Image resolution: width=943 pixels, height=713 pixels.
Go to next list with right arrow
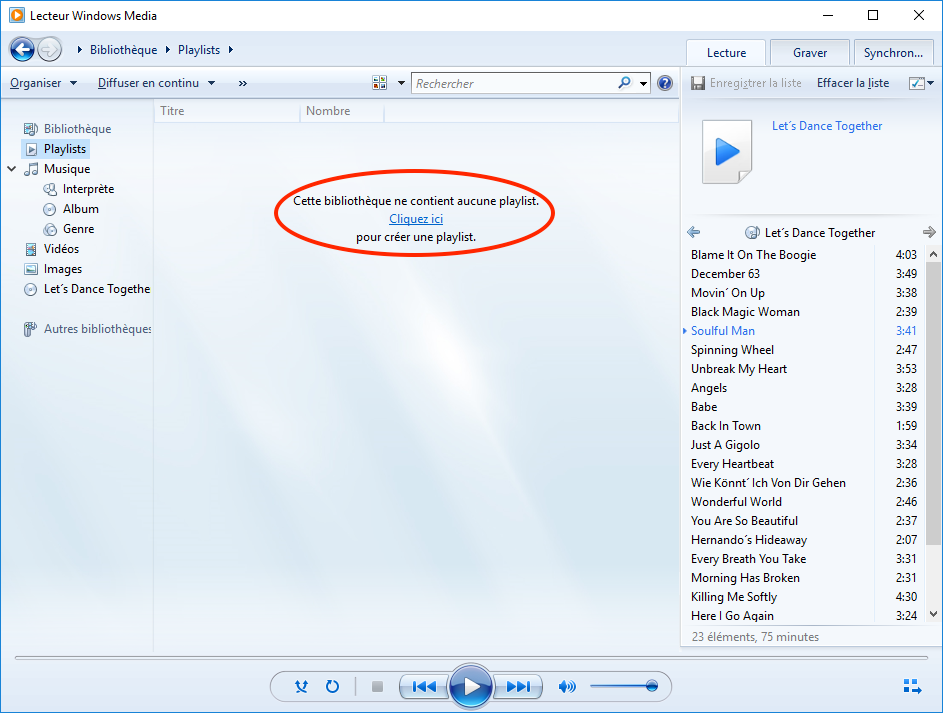(929, 232)
